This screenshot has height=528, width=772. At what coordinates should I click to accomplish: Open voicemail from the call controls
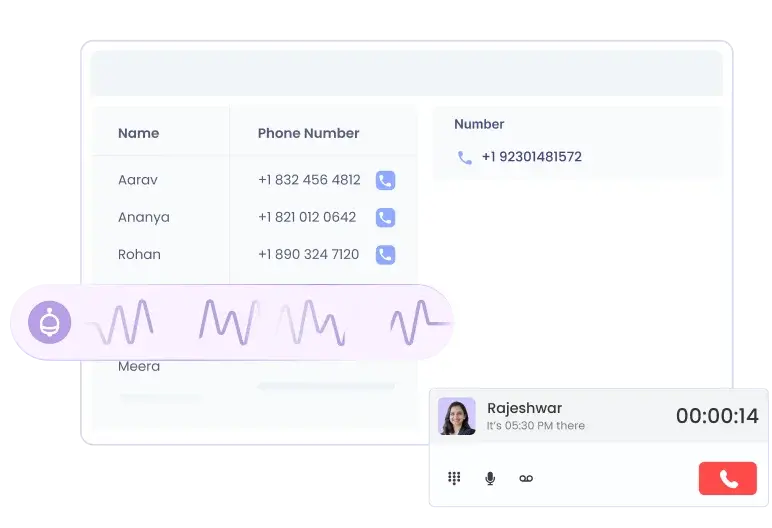(x=526, y=479)
